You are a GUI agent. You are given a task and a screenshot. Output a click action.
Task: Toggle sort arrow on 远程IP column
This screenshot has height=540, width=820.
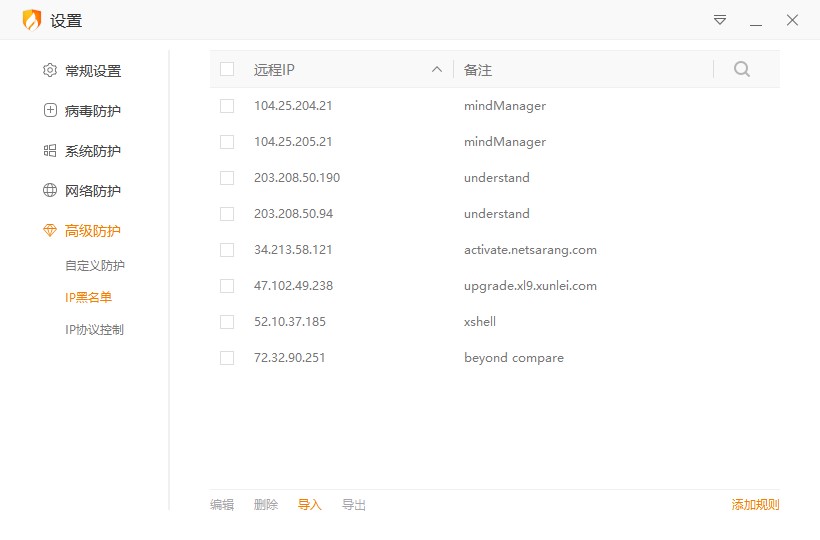(x=437, y=70)
